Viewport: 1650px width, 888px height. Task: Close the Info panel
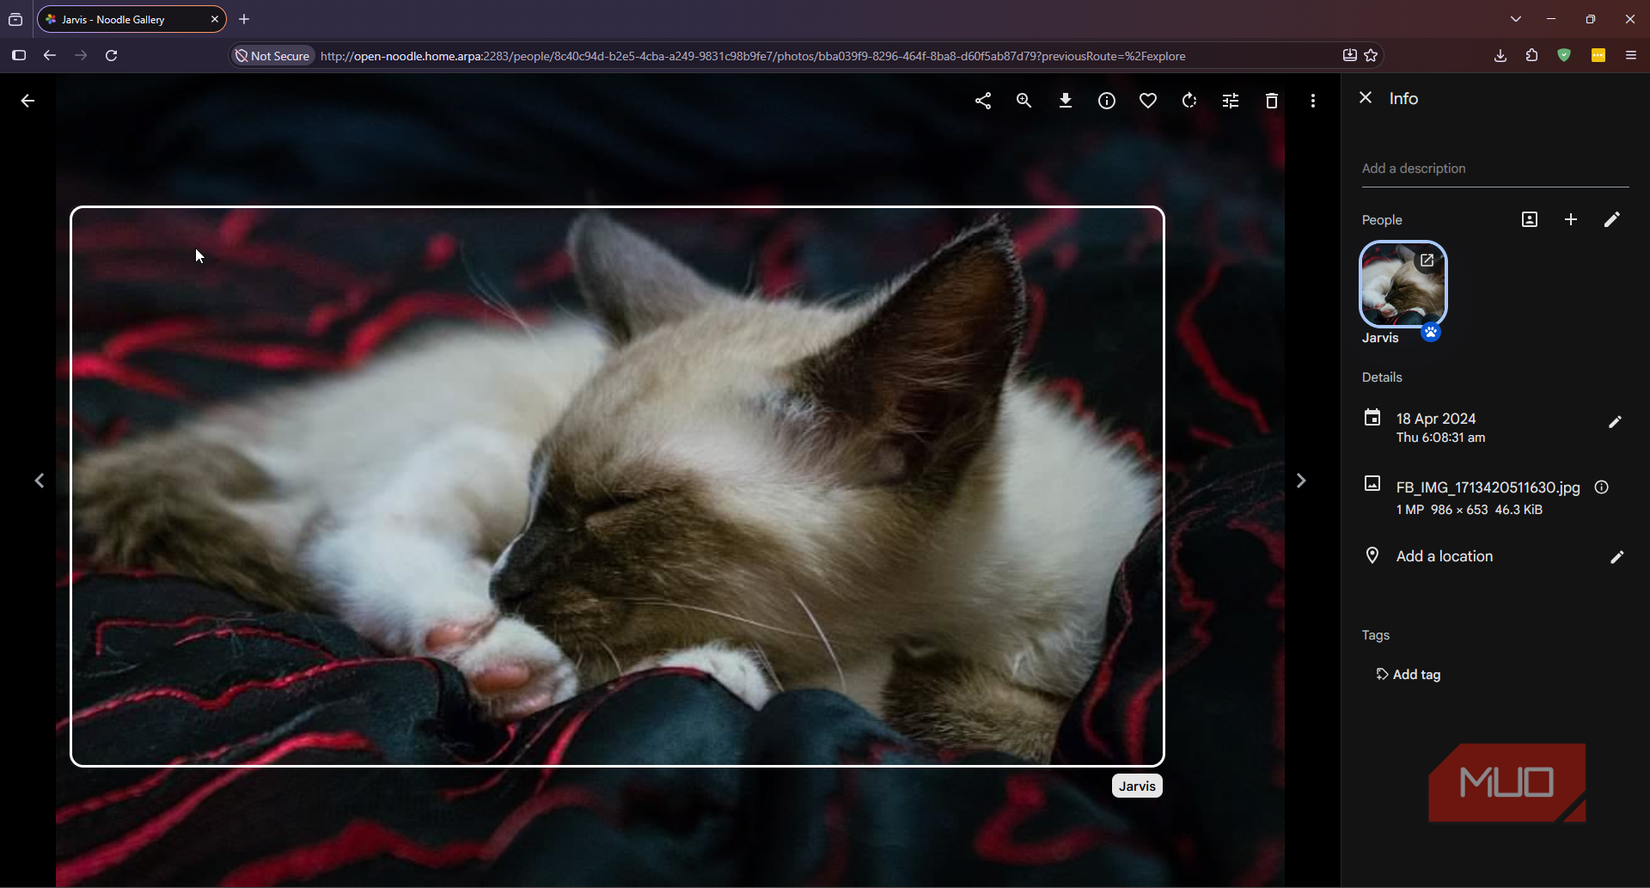click(1365, 98)
